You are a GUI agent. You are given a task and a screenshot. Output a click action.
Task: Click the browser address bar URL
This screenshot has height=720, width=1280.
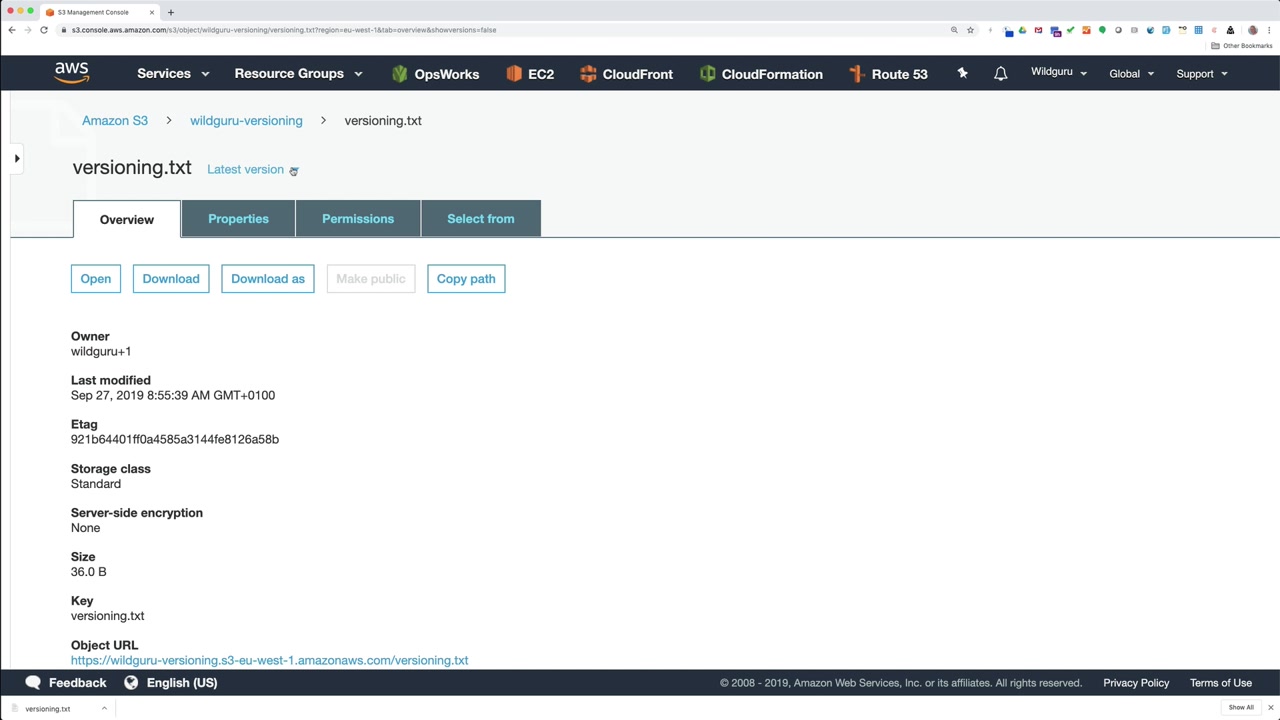tap(284, 30)
